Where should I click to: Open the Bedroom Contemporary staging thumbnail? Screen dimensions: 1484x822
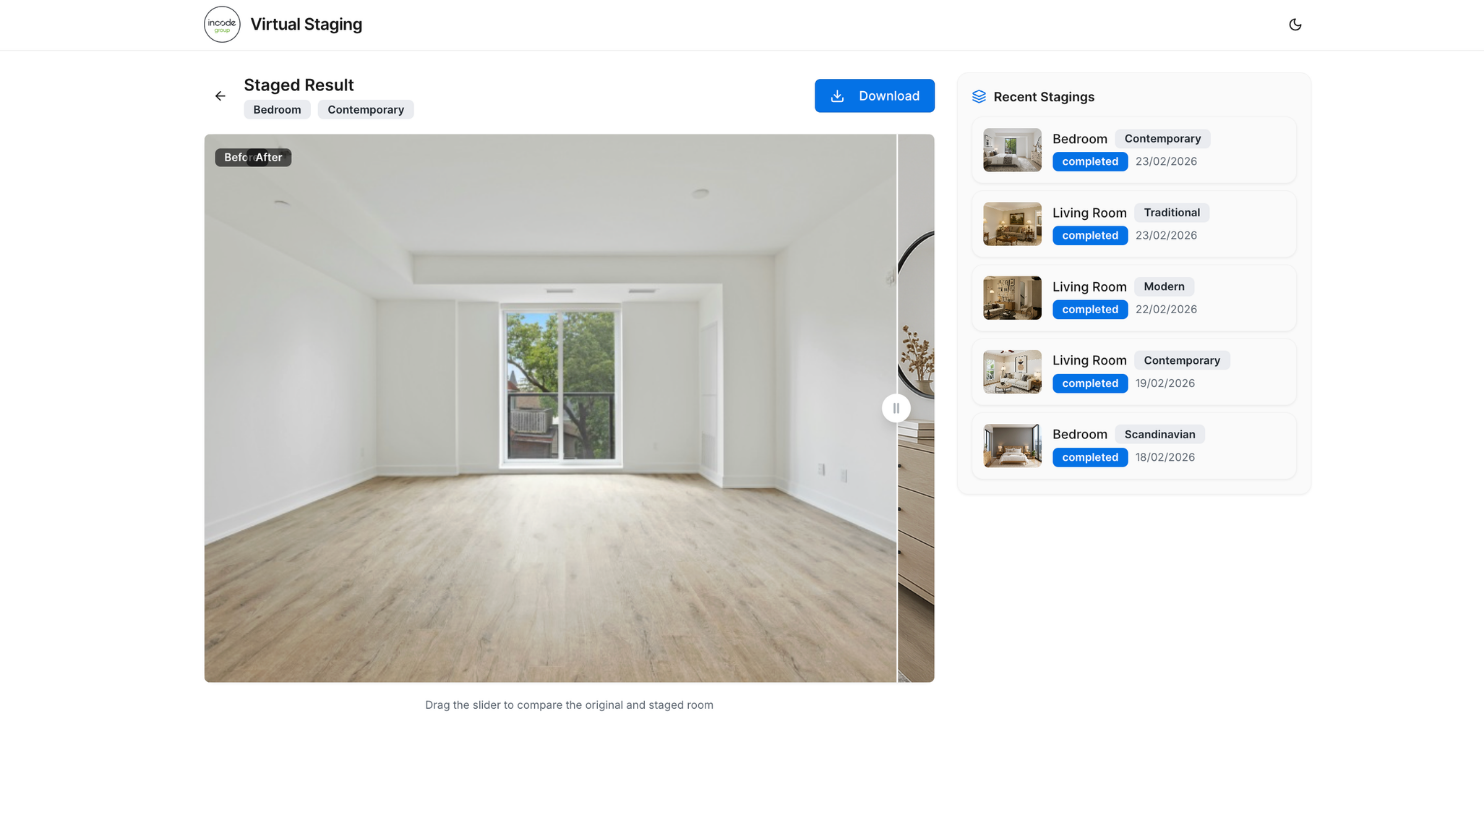click(x=1012, y=150)
